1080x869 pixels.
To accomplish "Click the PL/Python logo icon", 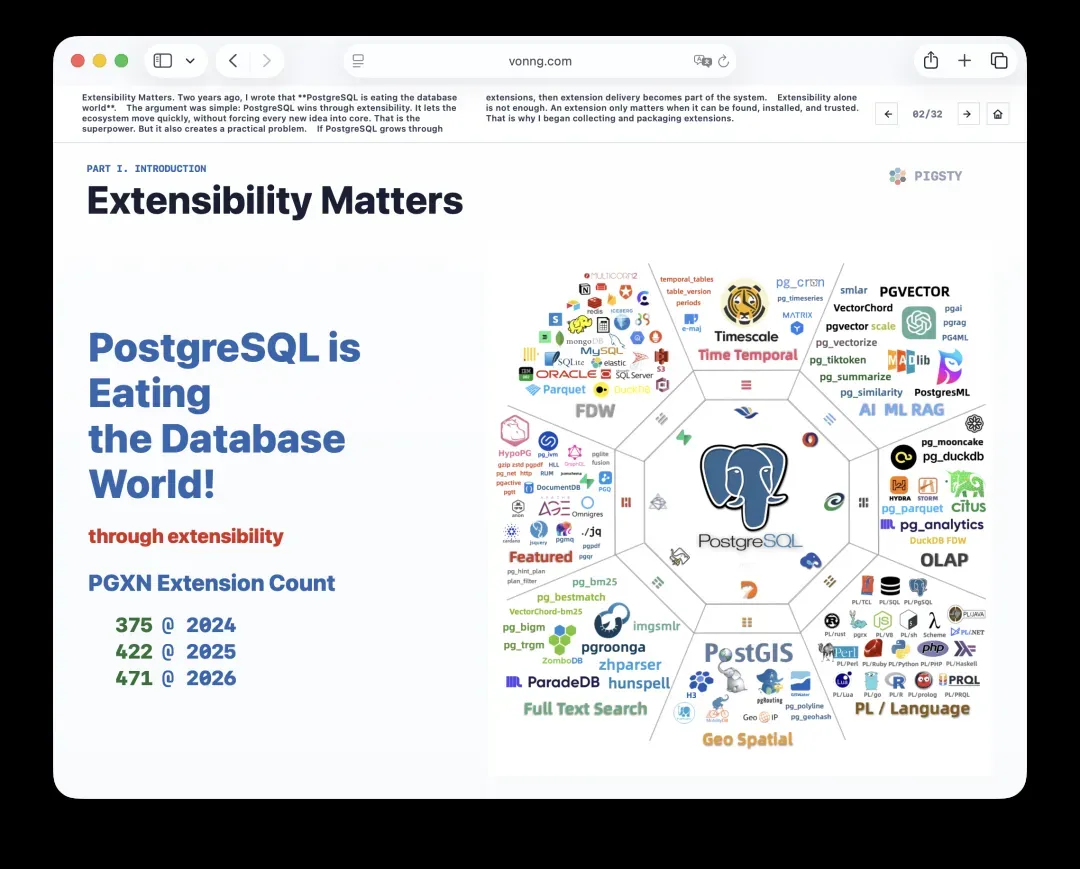I will (x=900, y=649).
